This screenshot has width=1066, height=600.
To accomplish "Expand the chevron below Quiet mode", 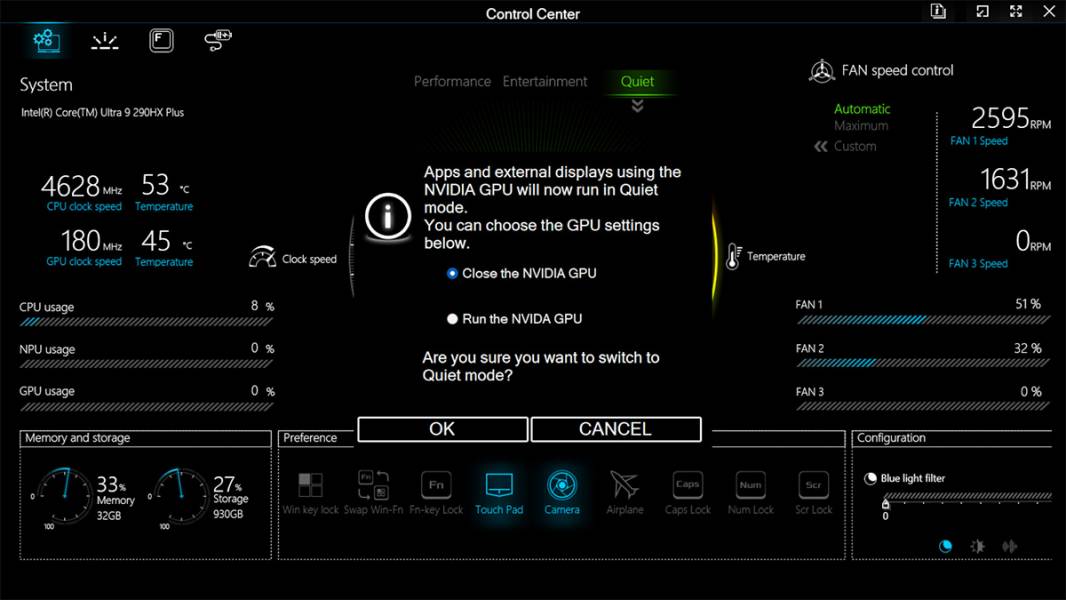I will tap(637, 105).
